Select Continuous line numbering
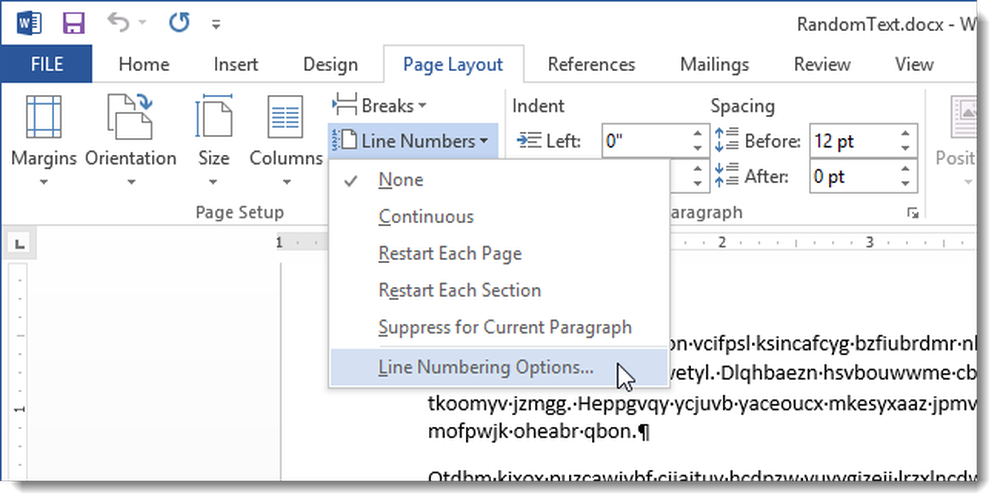Screen dimensions: 1000x504 coord(499,217)
